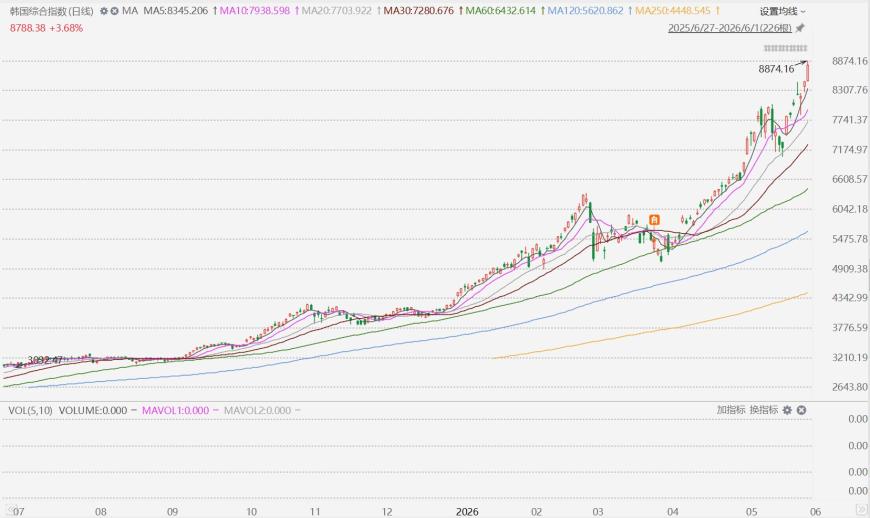Select the MA120:5620.862 value
The width and height of the screenshot is (870, 518).
pos(585,11)
